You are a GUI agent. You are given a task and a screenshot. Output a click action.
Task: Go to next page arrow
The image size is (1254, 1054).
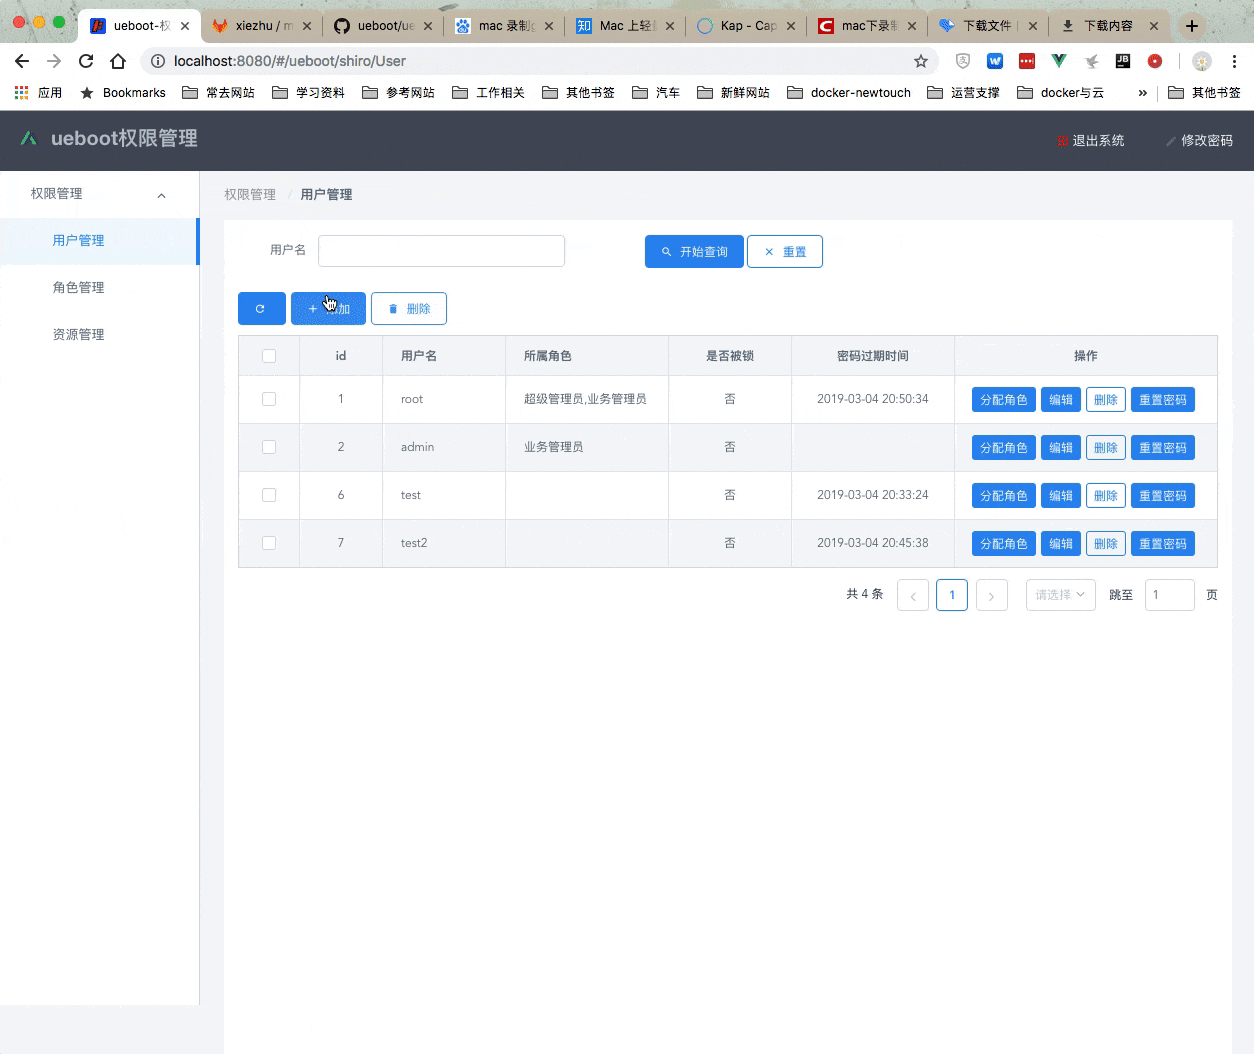click(991, 595)
